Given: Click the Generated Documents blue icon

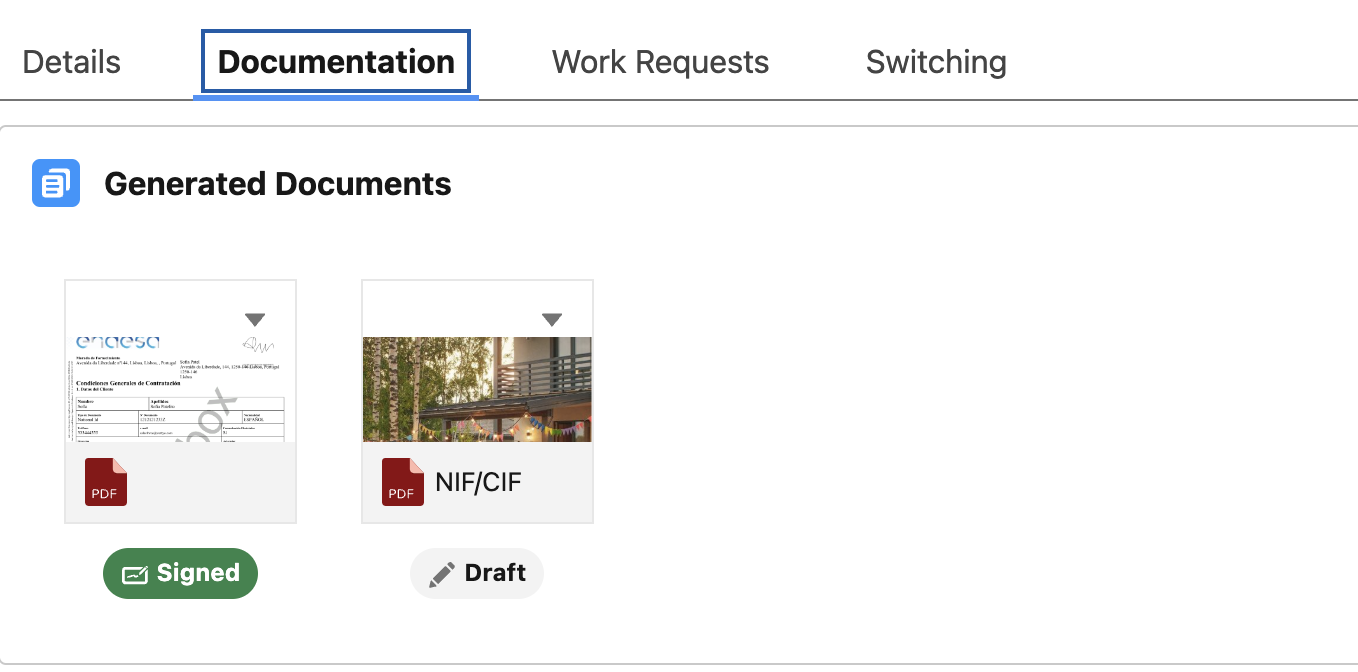Looking at the screenshot, I should (x=56, y=183).
